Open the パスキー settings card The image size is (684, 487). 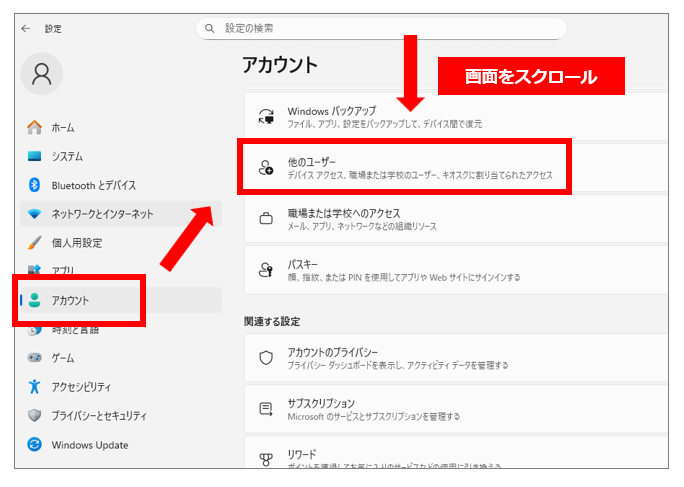tap(456, 270)
